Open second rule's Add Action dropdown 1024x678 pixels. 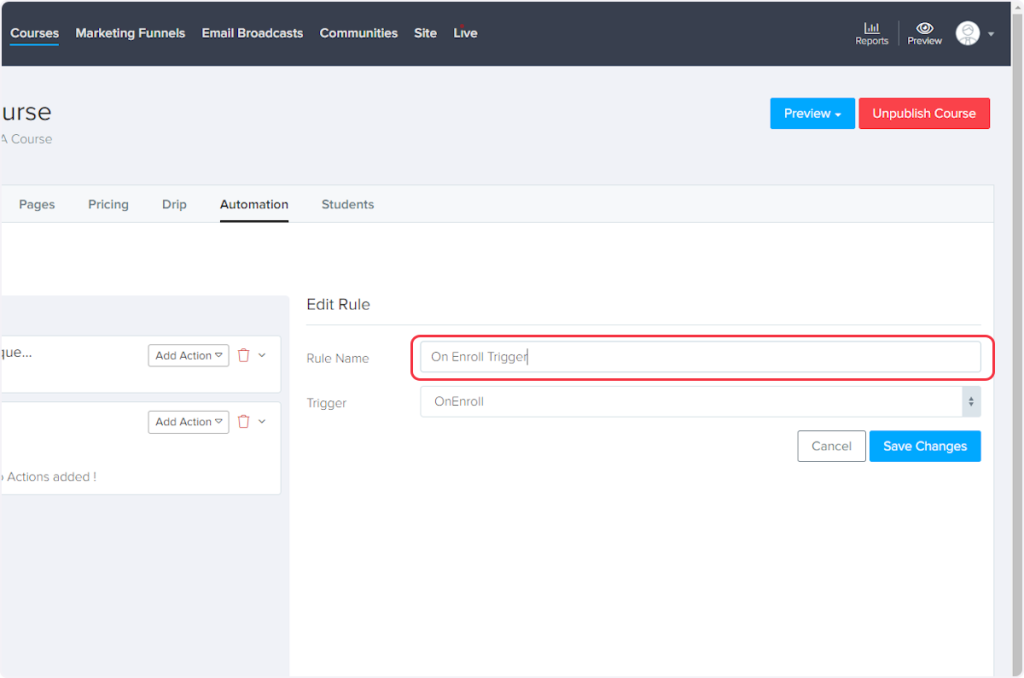(188, 422)
